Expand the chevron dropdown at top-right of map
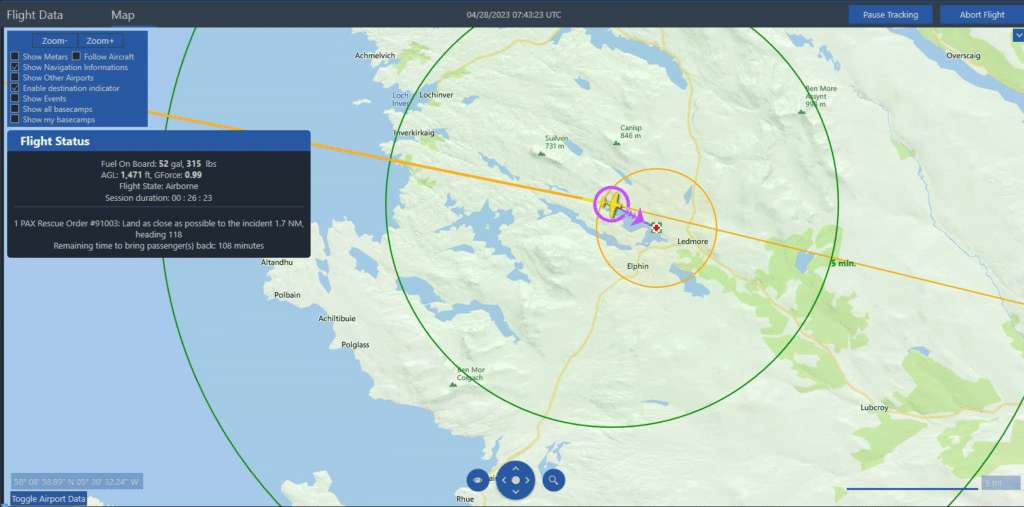This screenshot has width=1024, height=507. point(1016,33)
